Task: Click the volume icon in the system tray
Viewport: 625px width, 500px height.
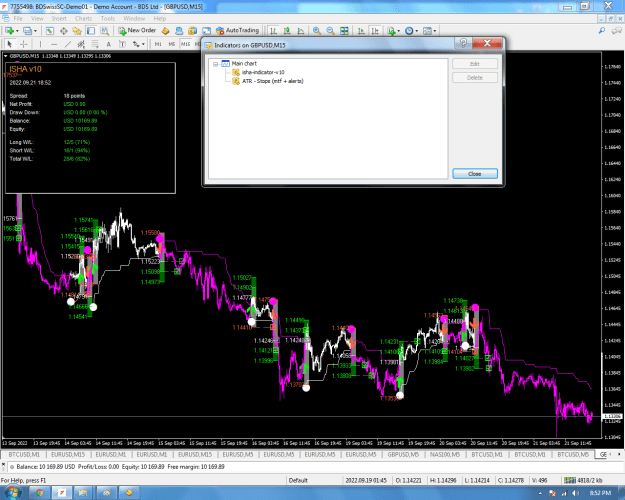Action: click(575, 494)
